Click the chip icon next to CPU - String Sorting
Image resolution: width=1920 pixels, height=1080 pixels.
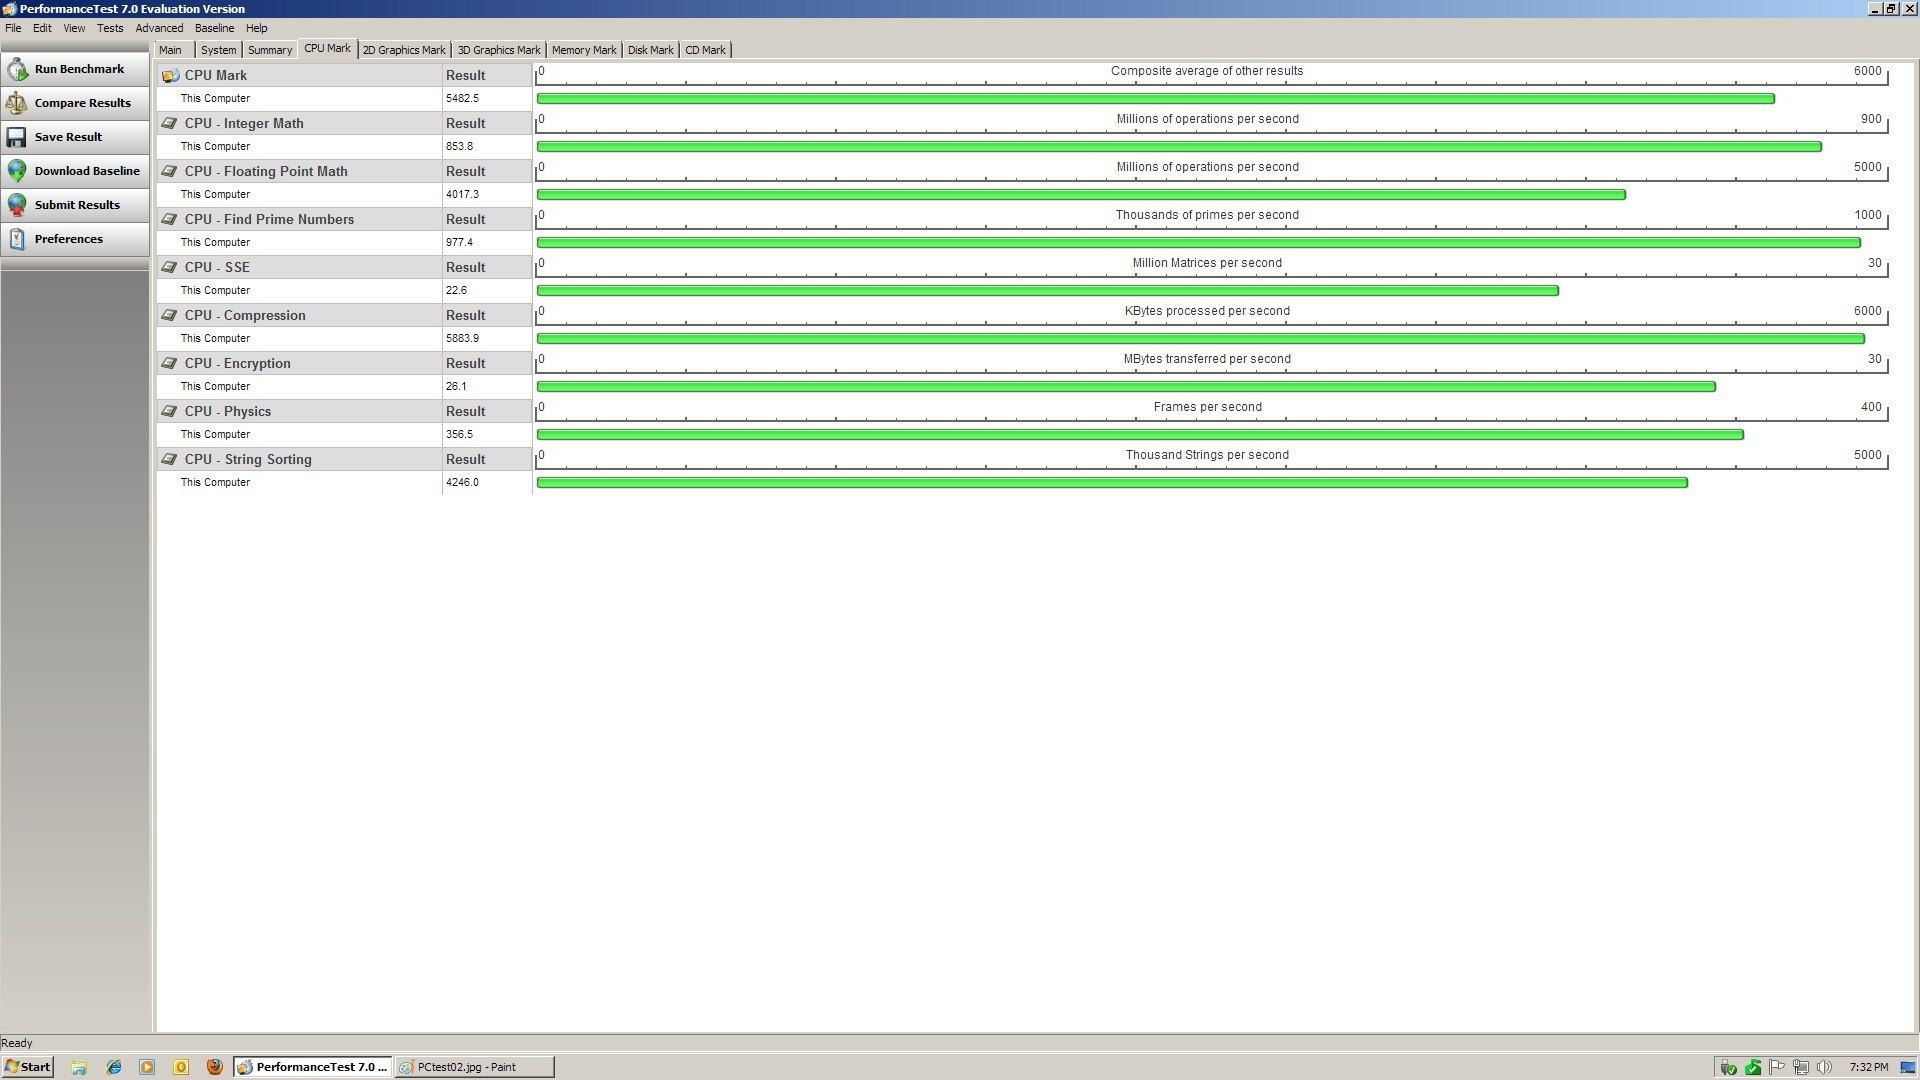tap(170, 459)
